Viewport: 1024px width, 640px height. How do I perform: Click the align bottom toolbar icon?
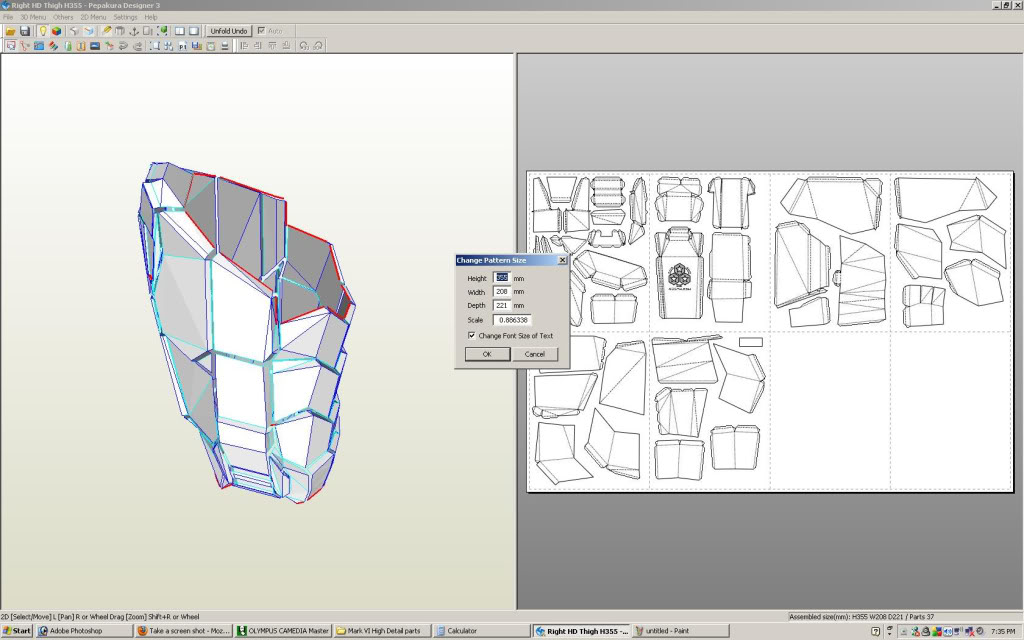[x=285, y=46]
